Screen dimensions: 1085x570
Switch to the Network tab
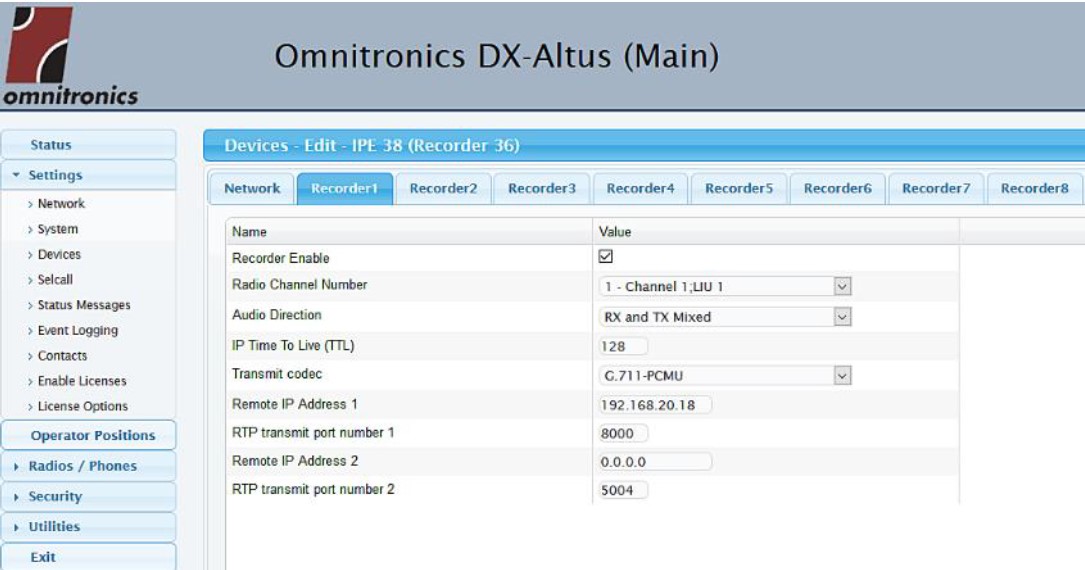click(252, 188)
